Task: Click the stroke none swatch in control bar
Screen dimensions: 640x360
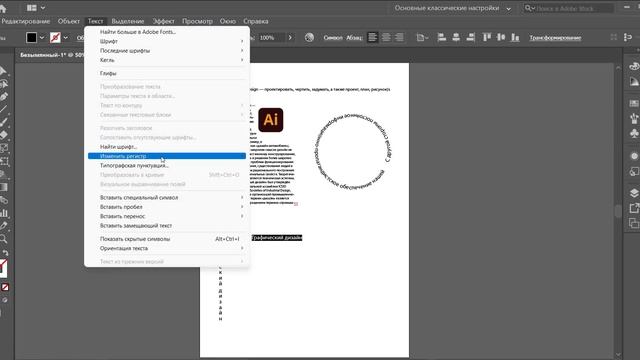Action: click(x=55, y=38)
